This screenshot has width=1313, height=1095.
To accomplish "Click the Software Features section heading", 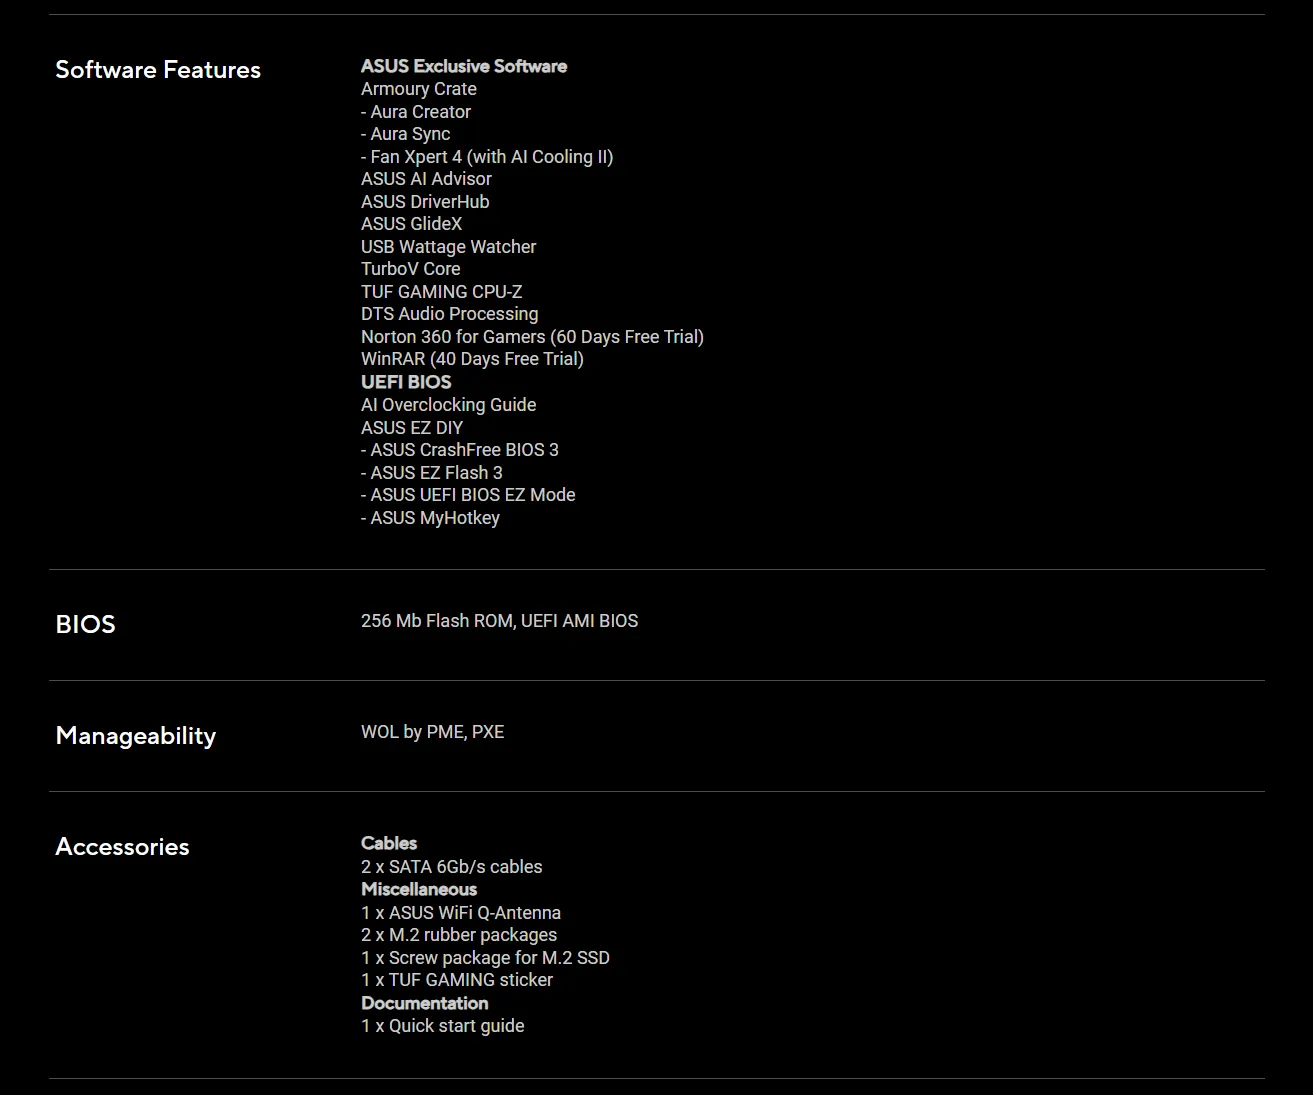I will click(158, 70).
